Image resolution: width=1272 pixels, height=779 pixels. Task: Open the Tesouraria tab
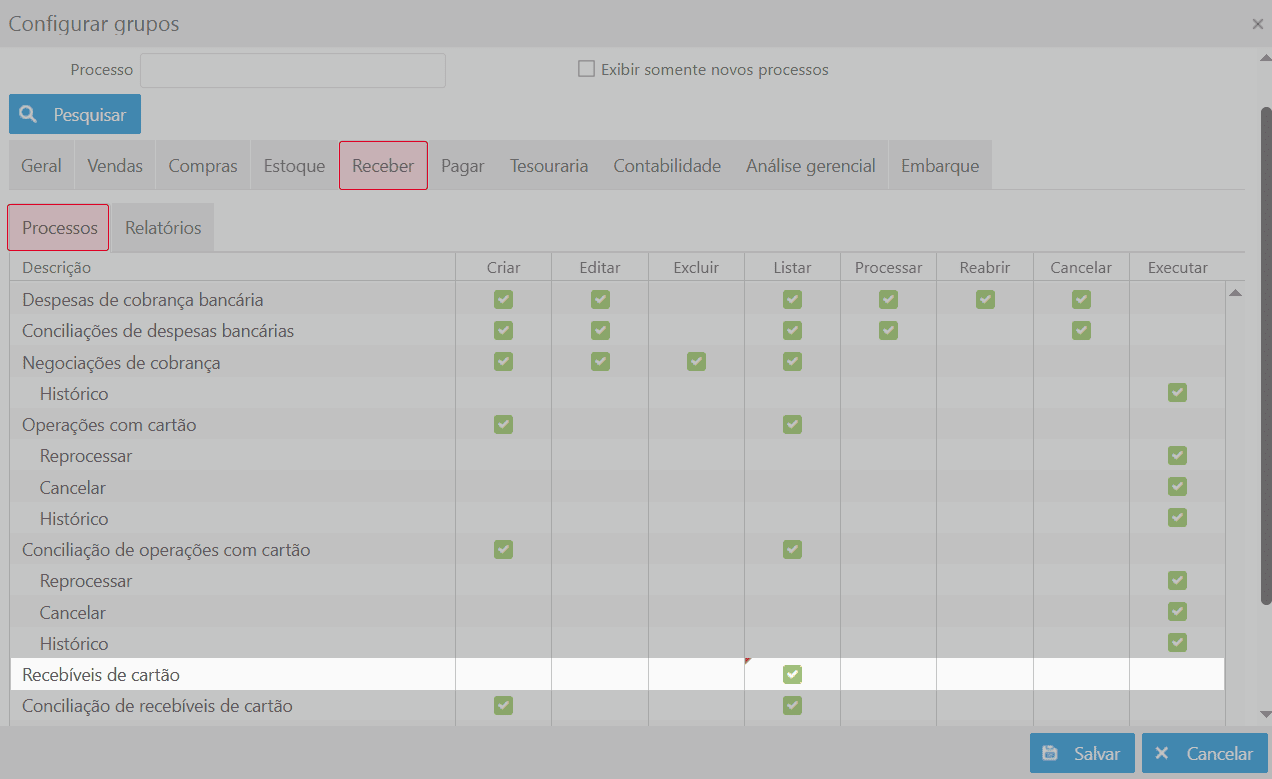click(548, 166)
